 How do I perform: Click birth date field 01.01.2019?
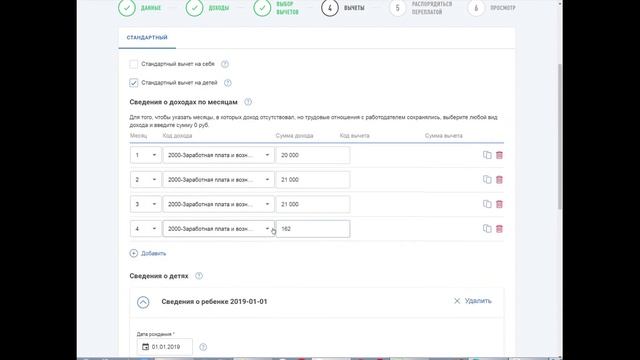[x=164, y=347]
